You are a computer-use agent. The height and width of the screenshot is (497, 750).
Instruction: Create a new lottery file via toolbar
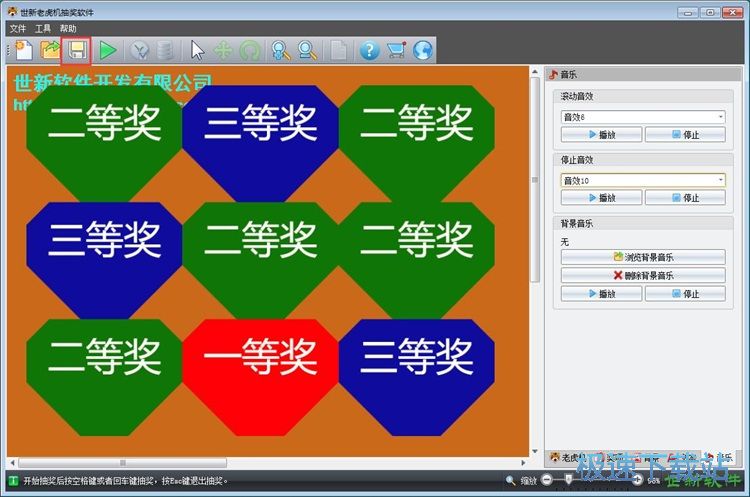(x=23, y=50)
